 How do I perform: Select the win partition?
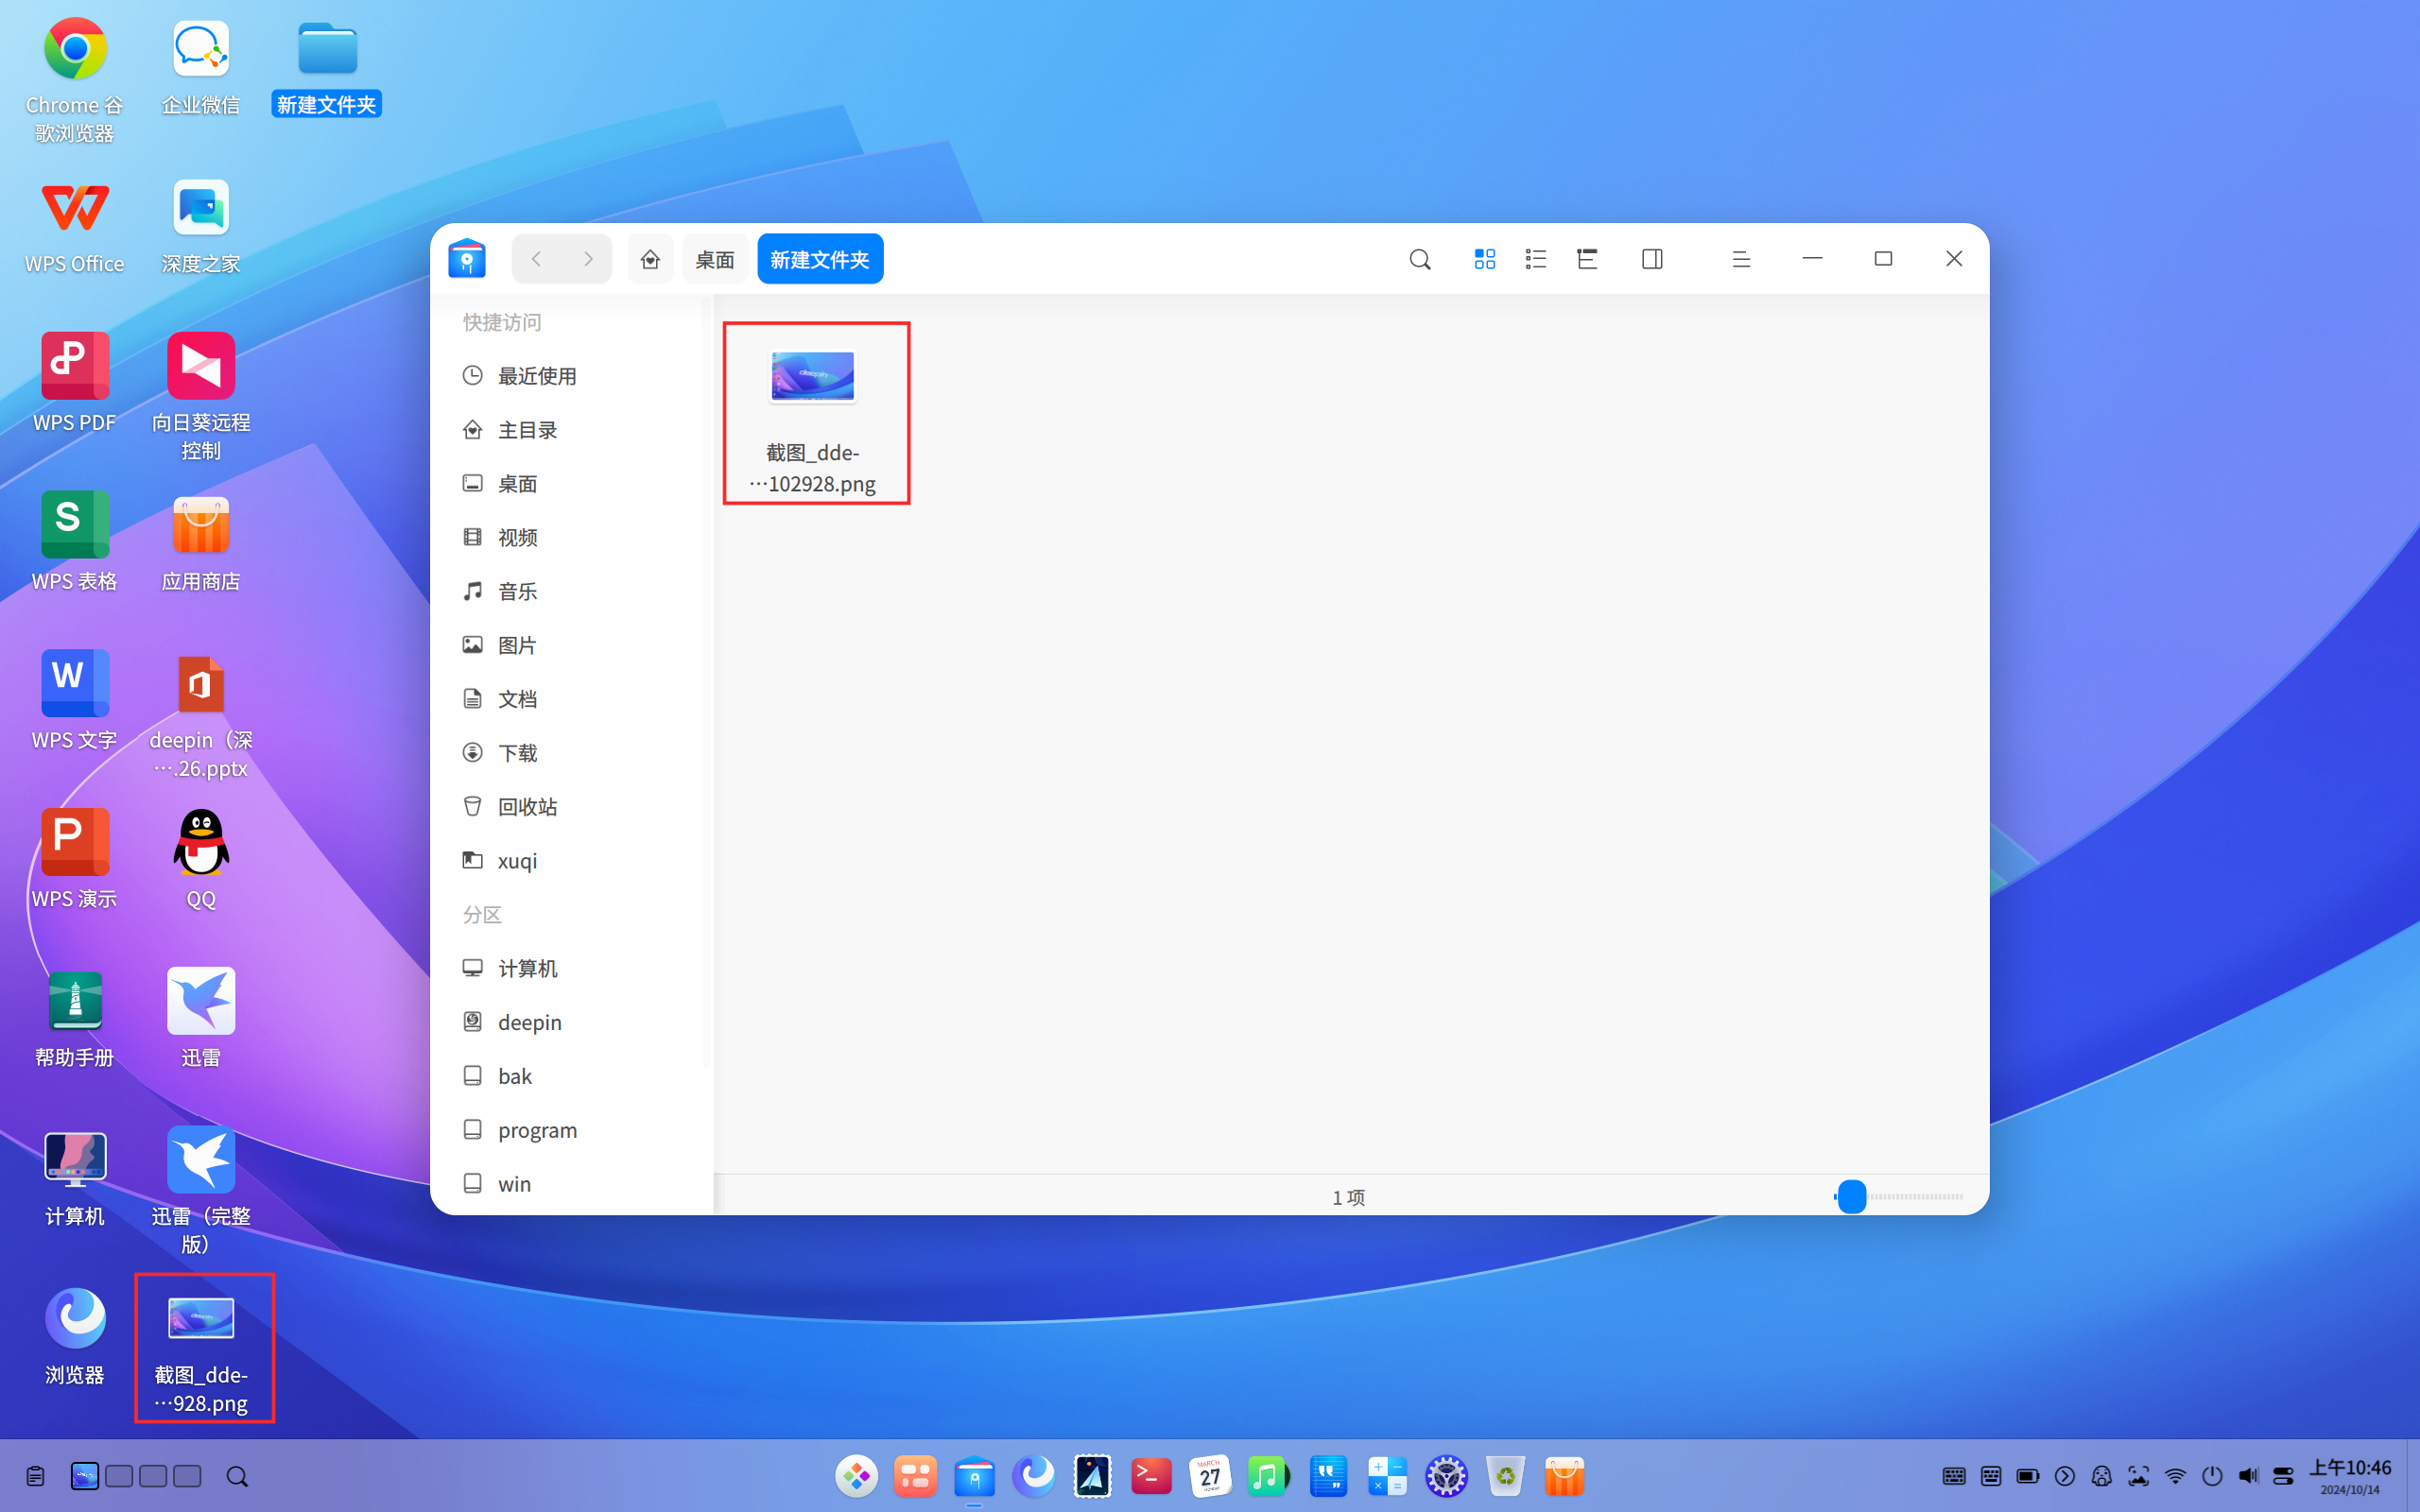click(x=572, y=1184)
